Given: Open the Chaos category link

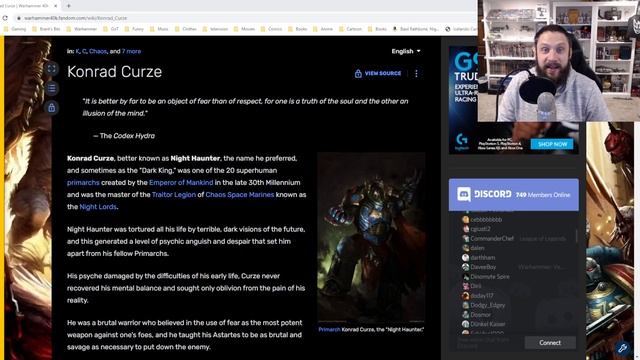Looking at the screenshot, I should (x=98, y=51).
